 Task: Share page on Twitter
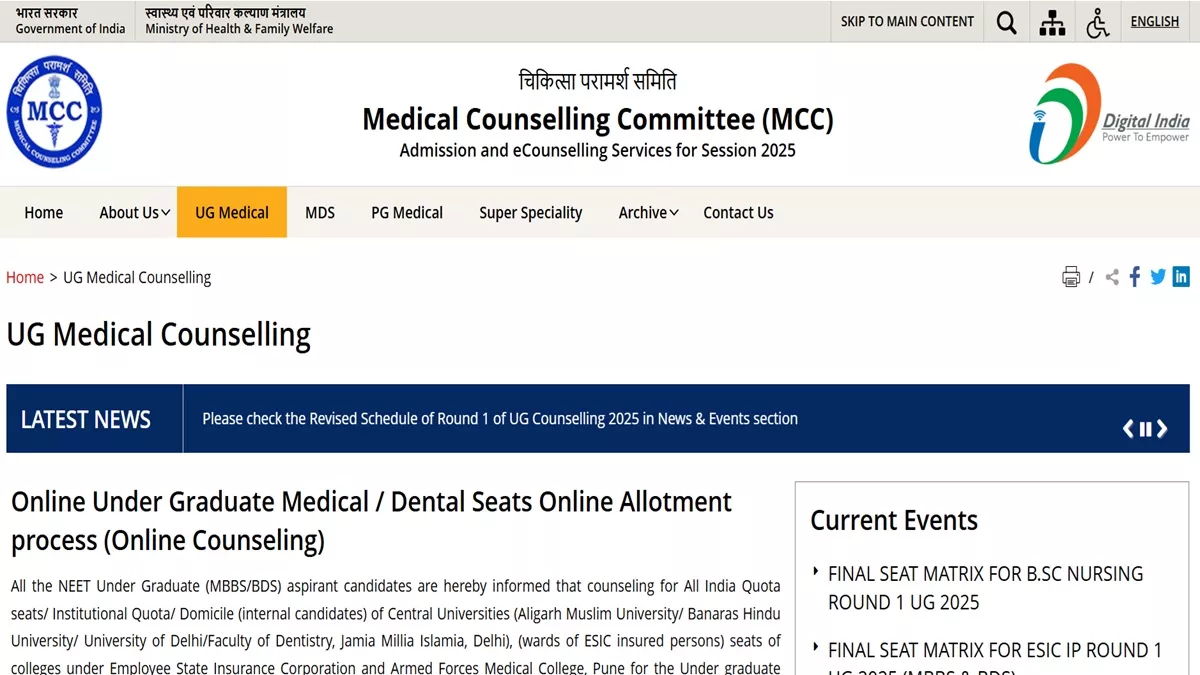[1158, 277]
